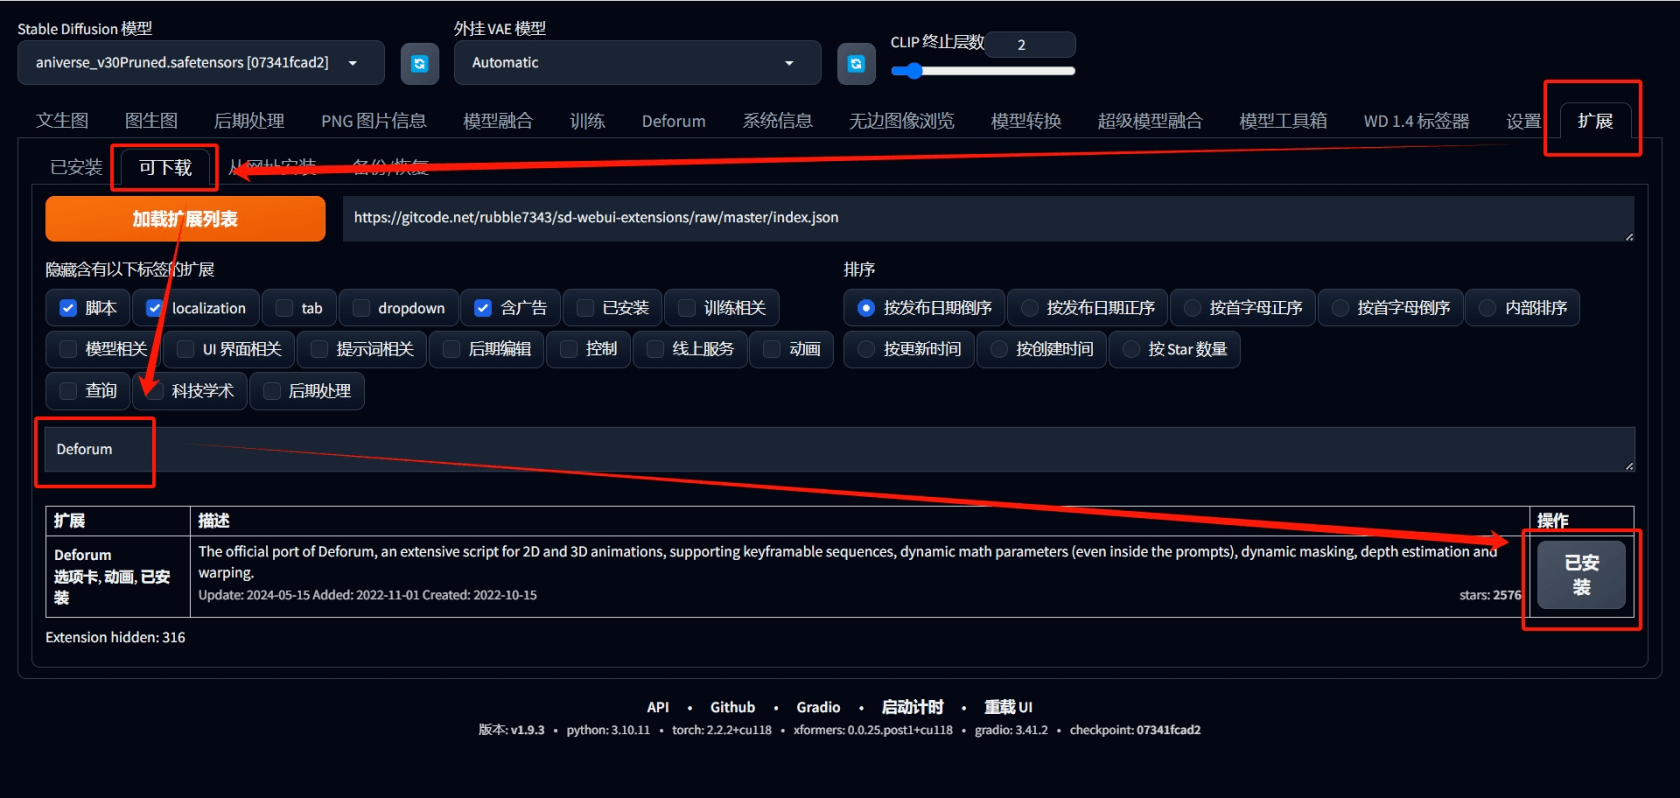Open the WD 1.4 标签器 tab

point(1416,121)
